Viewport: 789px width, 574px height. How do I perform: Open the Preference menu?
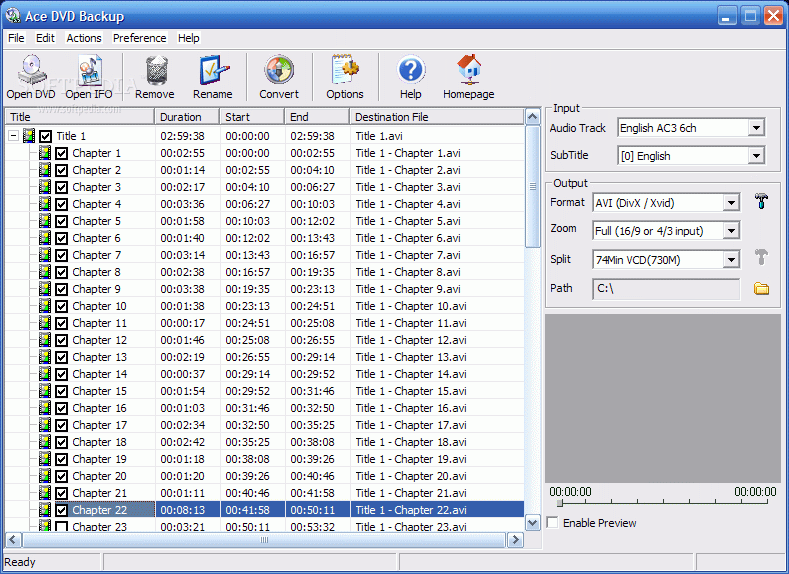click(139, 38)
